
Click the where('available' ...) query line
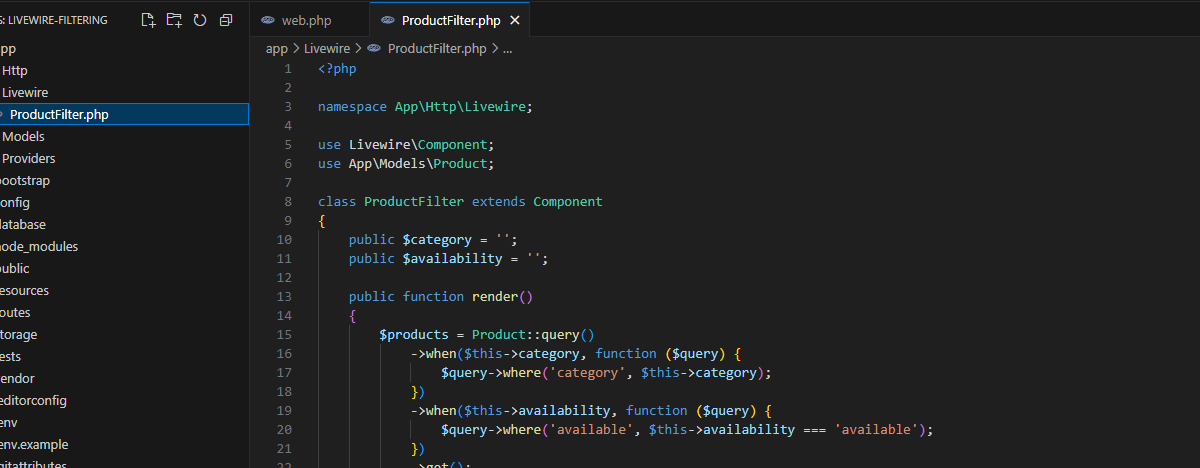tap(686, 429)
